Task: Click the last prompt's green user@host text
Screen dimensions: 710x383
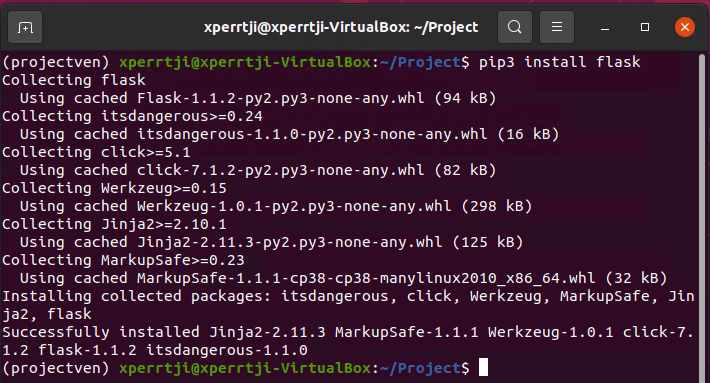Action: click(245, 368)
